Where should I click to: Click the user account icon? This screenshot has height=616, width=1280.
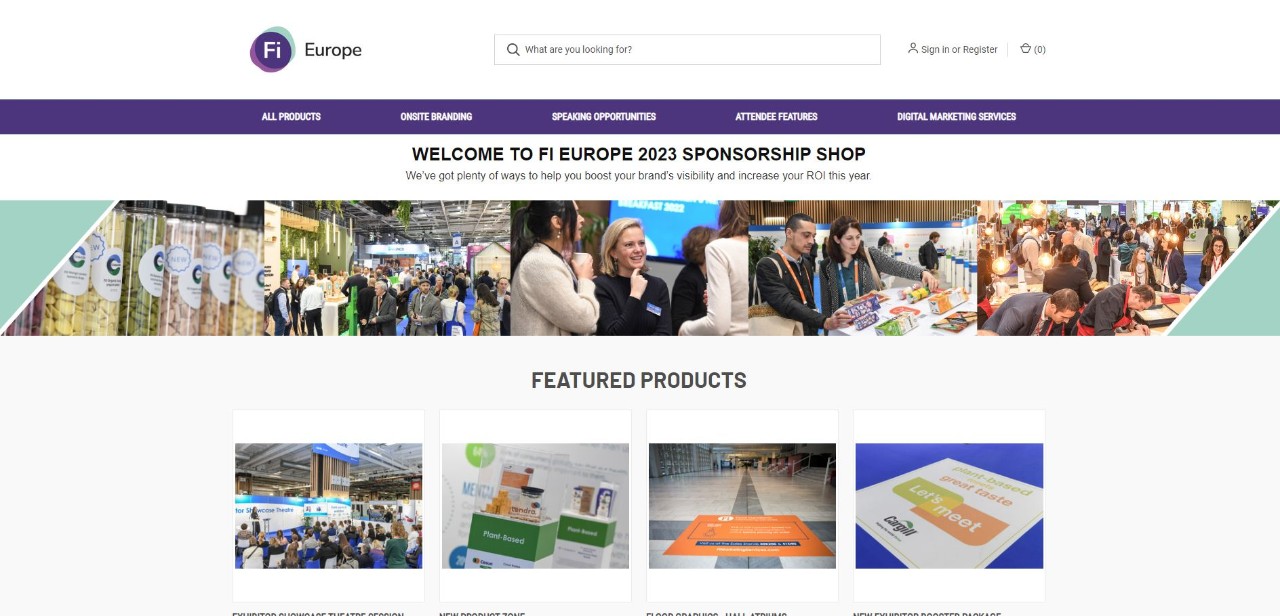point(913,48)
